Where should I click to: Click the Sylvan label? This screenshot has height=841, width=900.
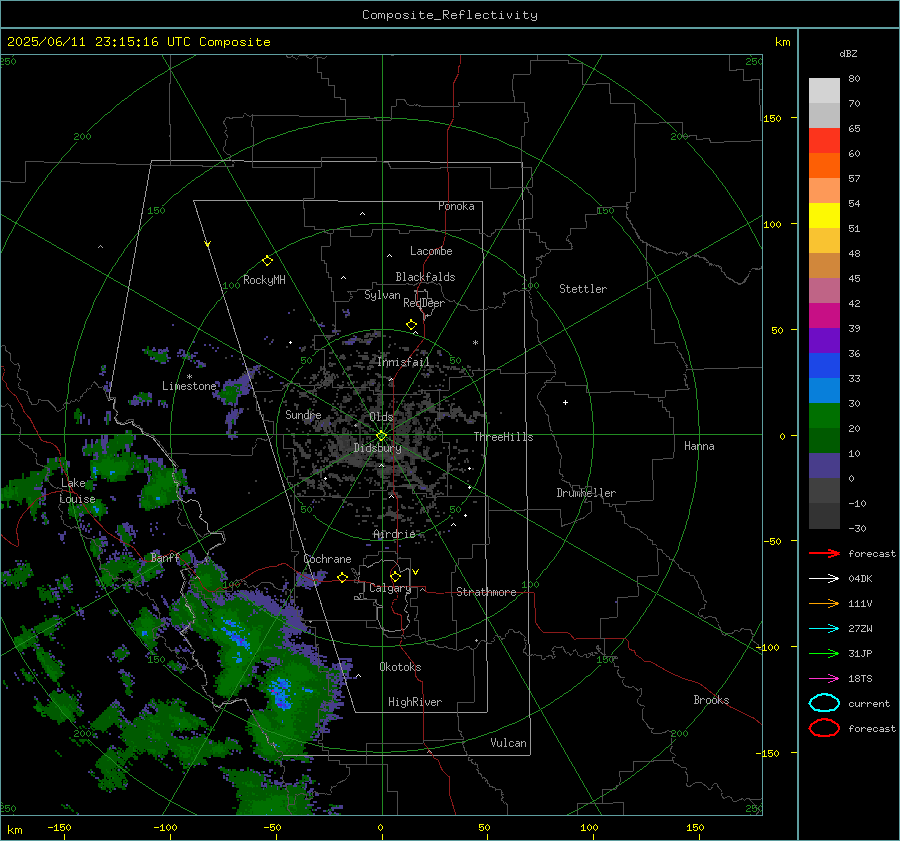point(382,295)
